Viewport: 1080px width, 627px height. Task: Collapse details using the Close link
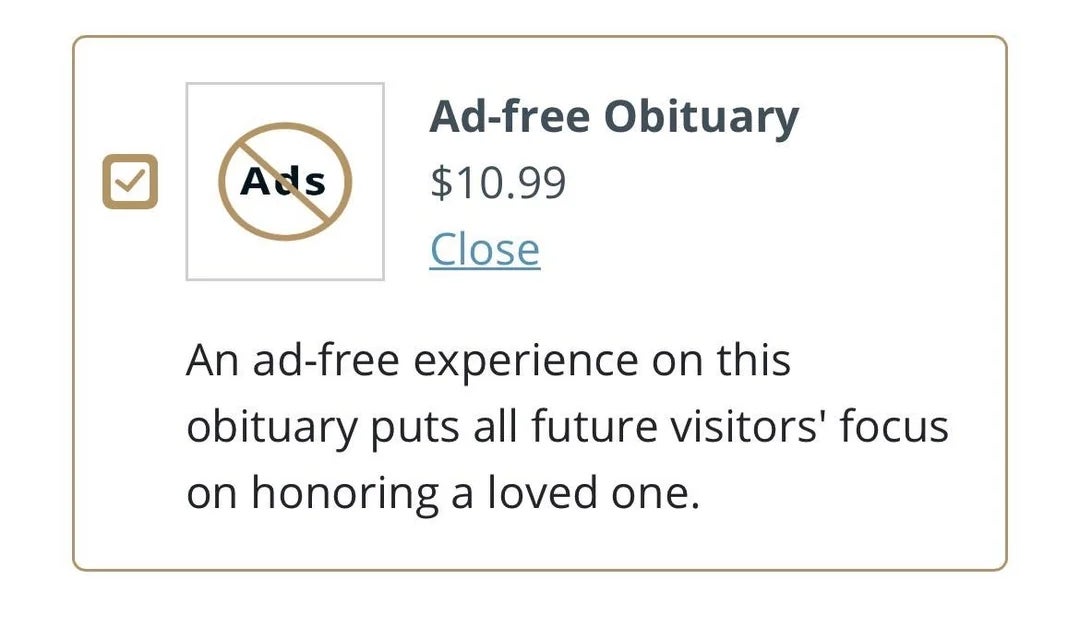[485, 250]
